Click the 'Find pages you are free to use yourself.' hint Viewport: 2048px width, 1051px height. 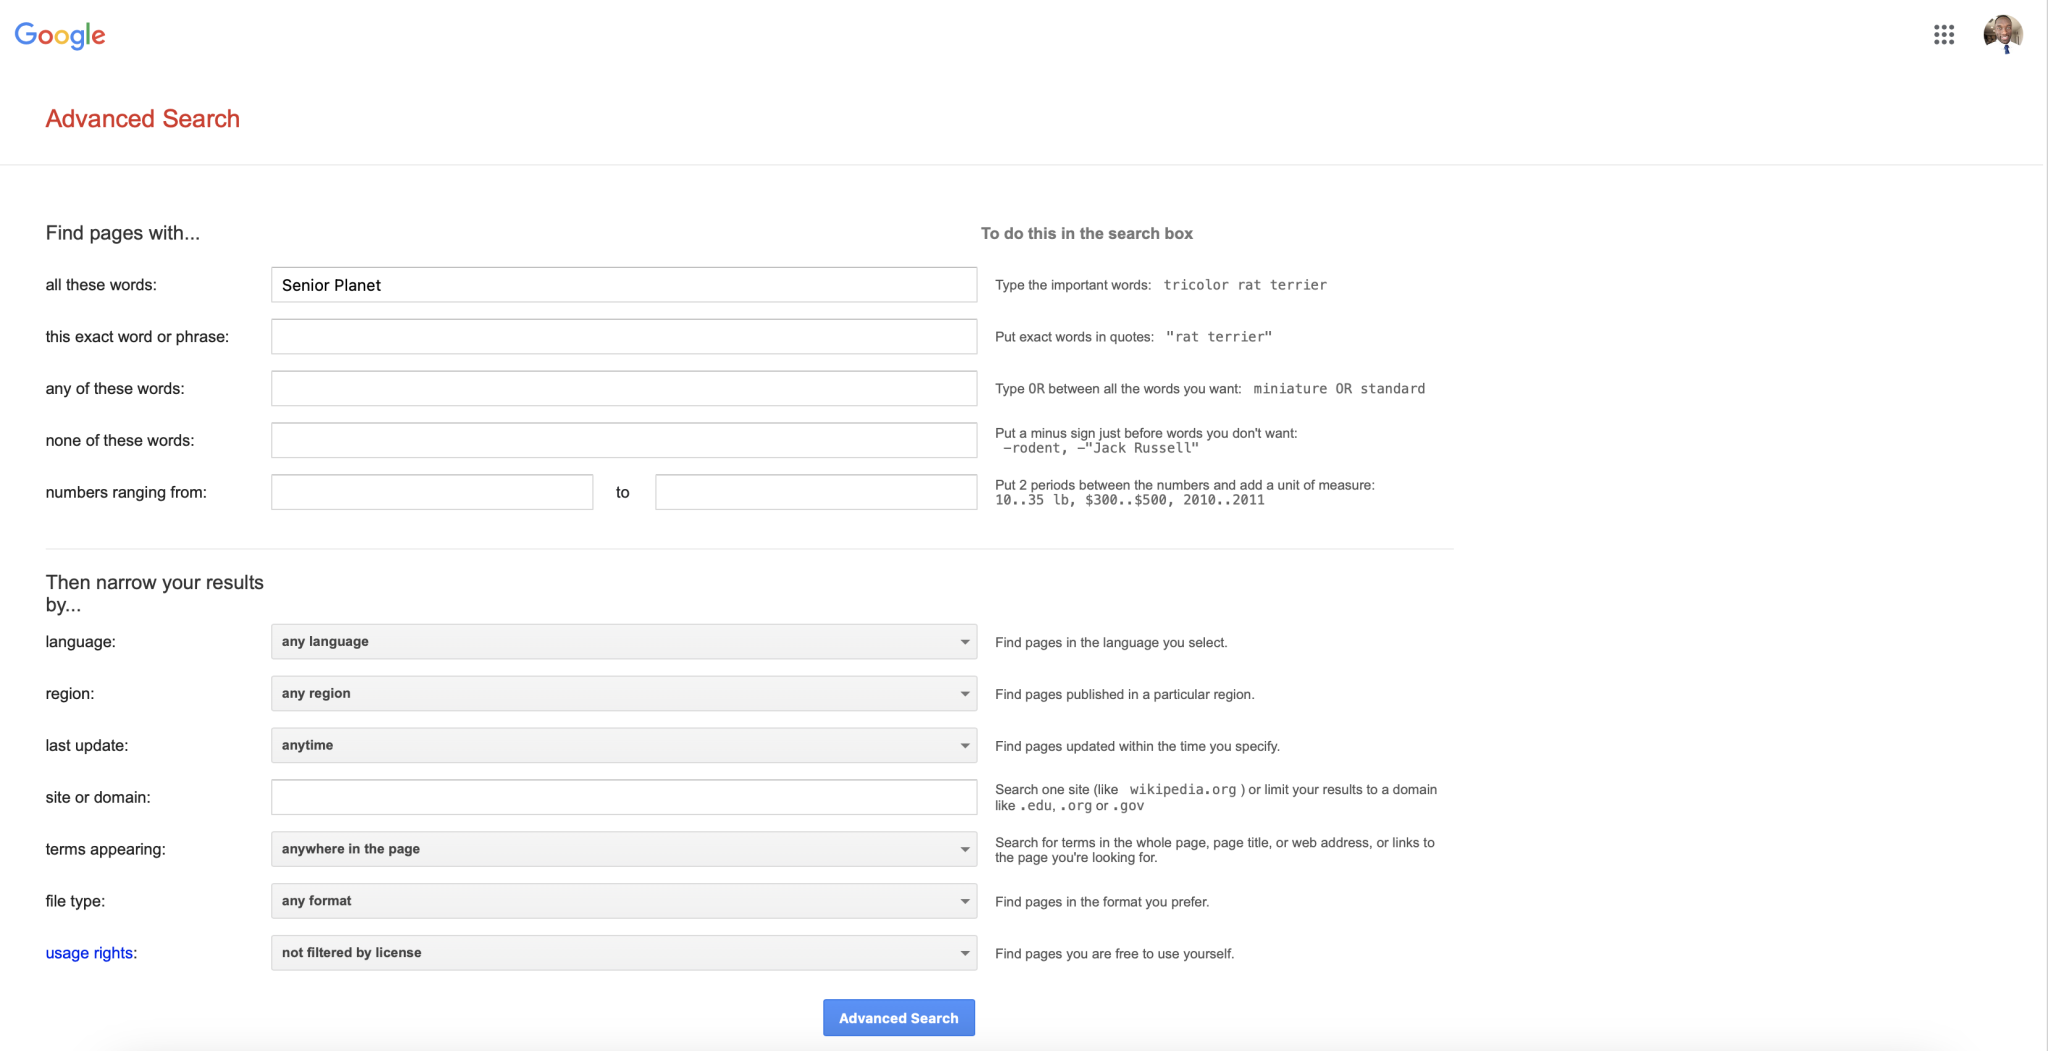tap(1114, 955)
